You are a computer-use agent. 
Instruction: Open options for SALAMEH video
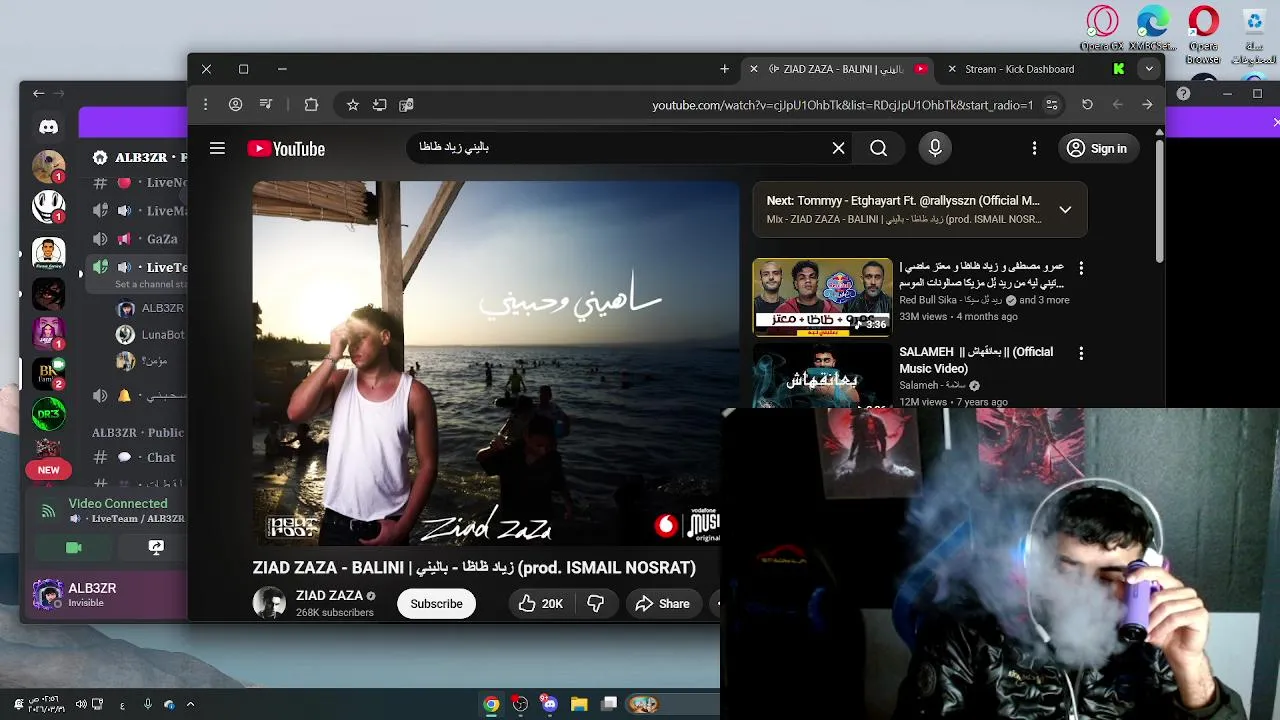pyautogui.click(x=1080, y=353)
